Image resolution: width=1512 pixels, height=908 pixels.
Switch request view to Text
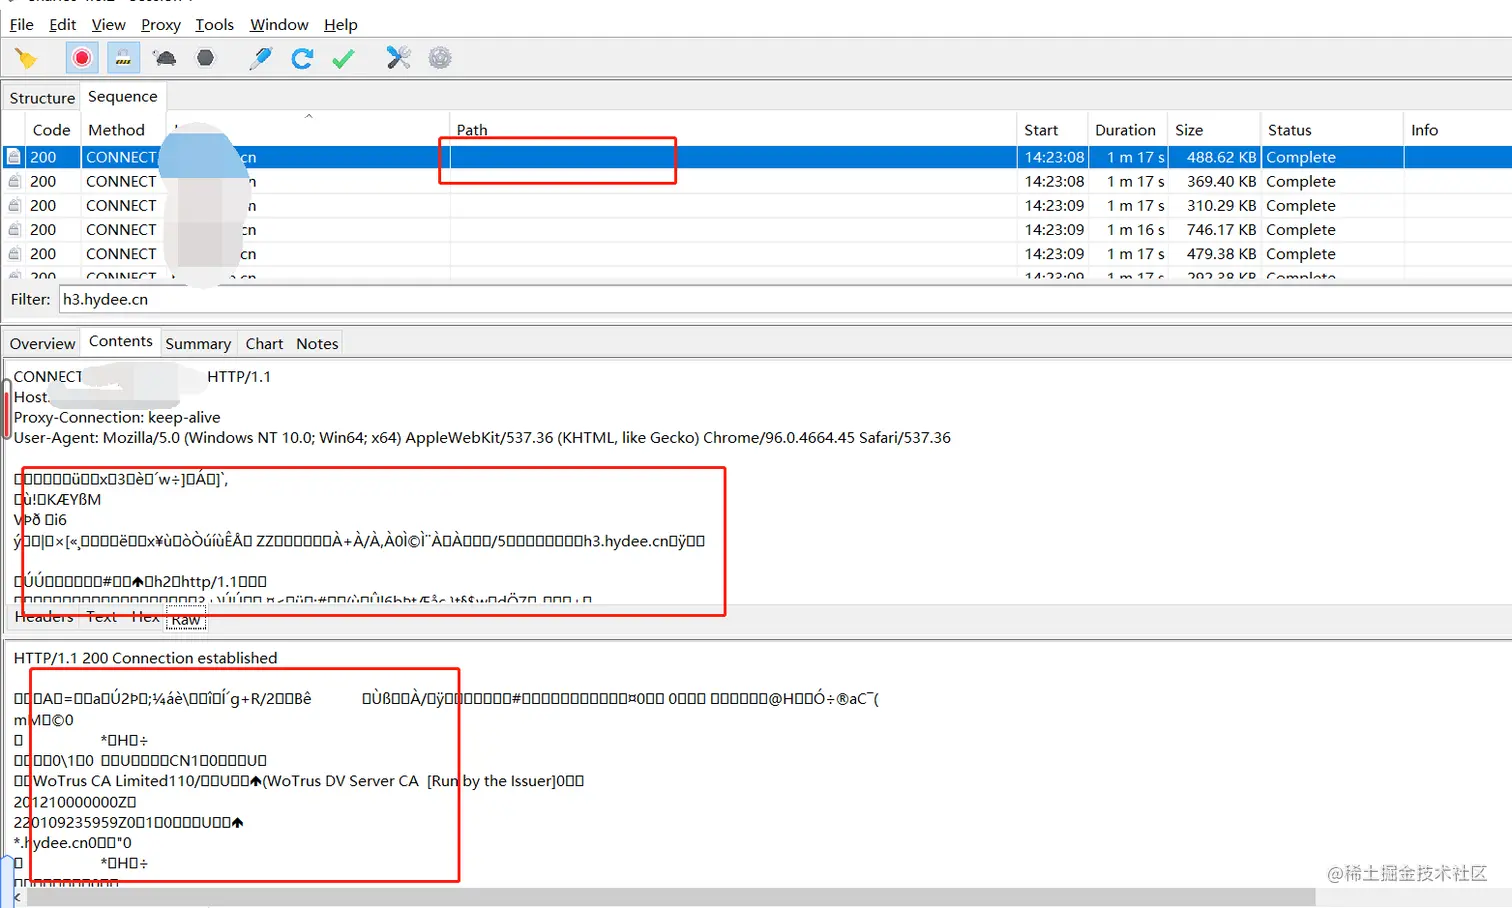(102, 617)
